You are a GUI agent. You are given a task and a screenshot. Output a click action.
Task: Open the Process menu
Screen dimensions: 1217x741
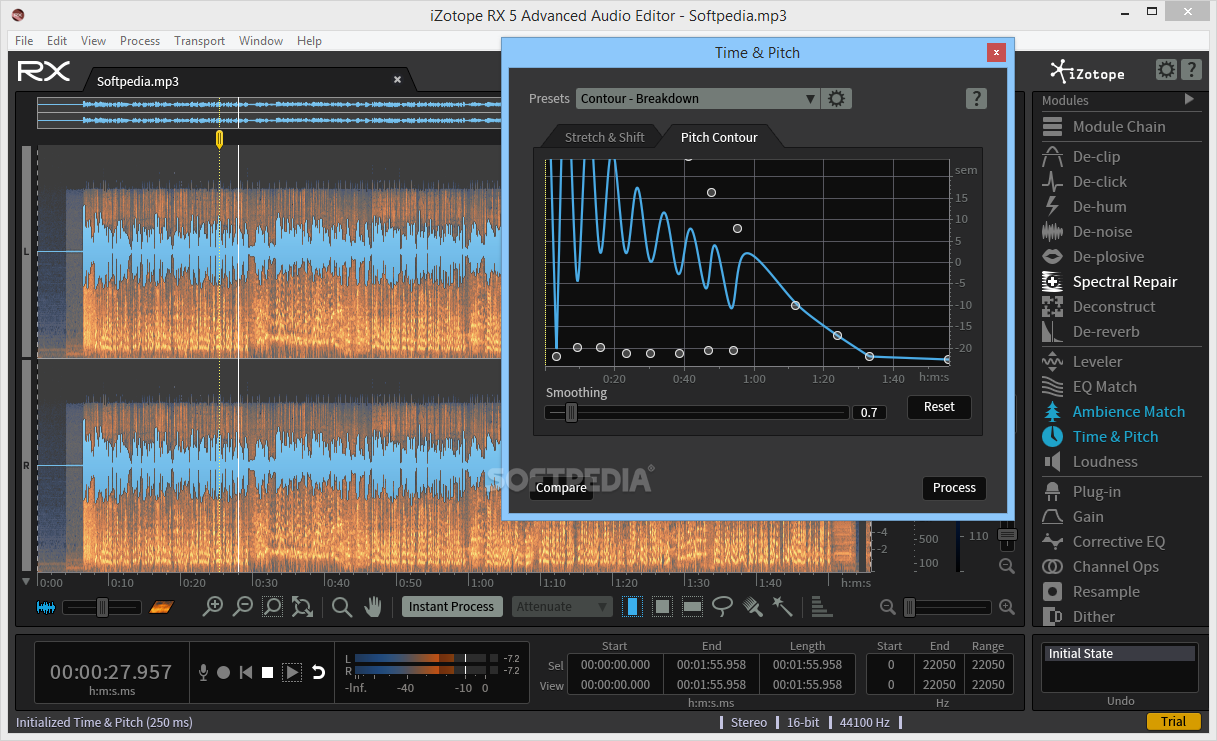coord(140,41)
